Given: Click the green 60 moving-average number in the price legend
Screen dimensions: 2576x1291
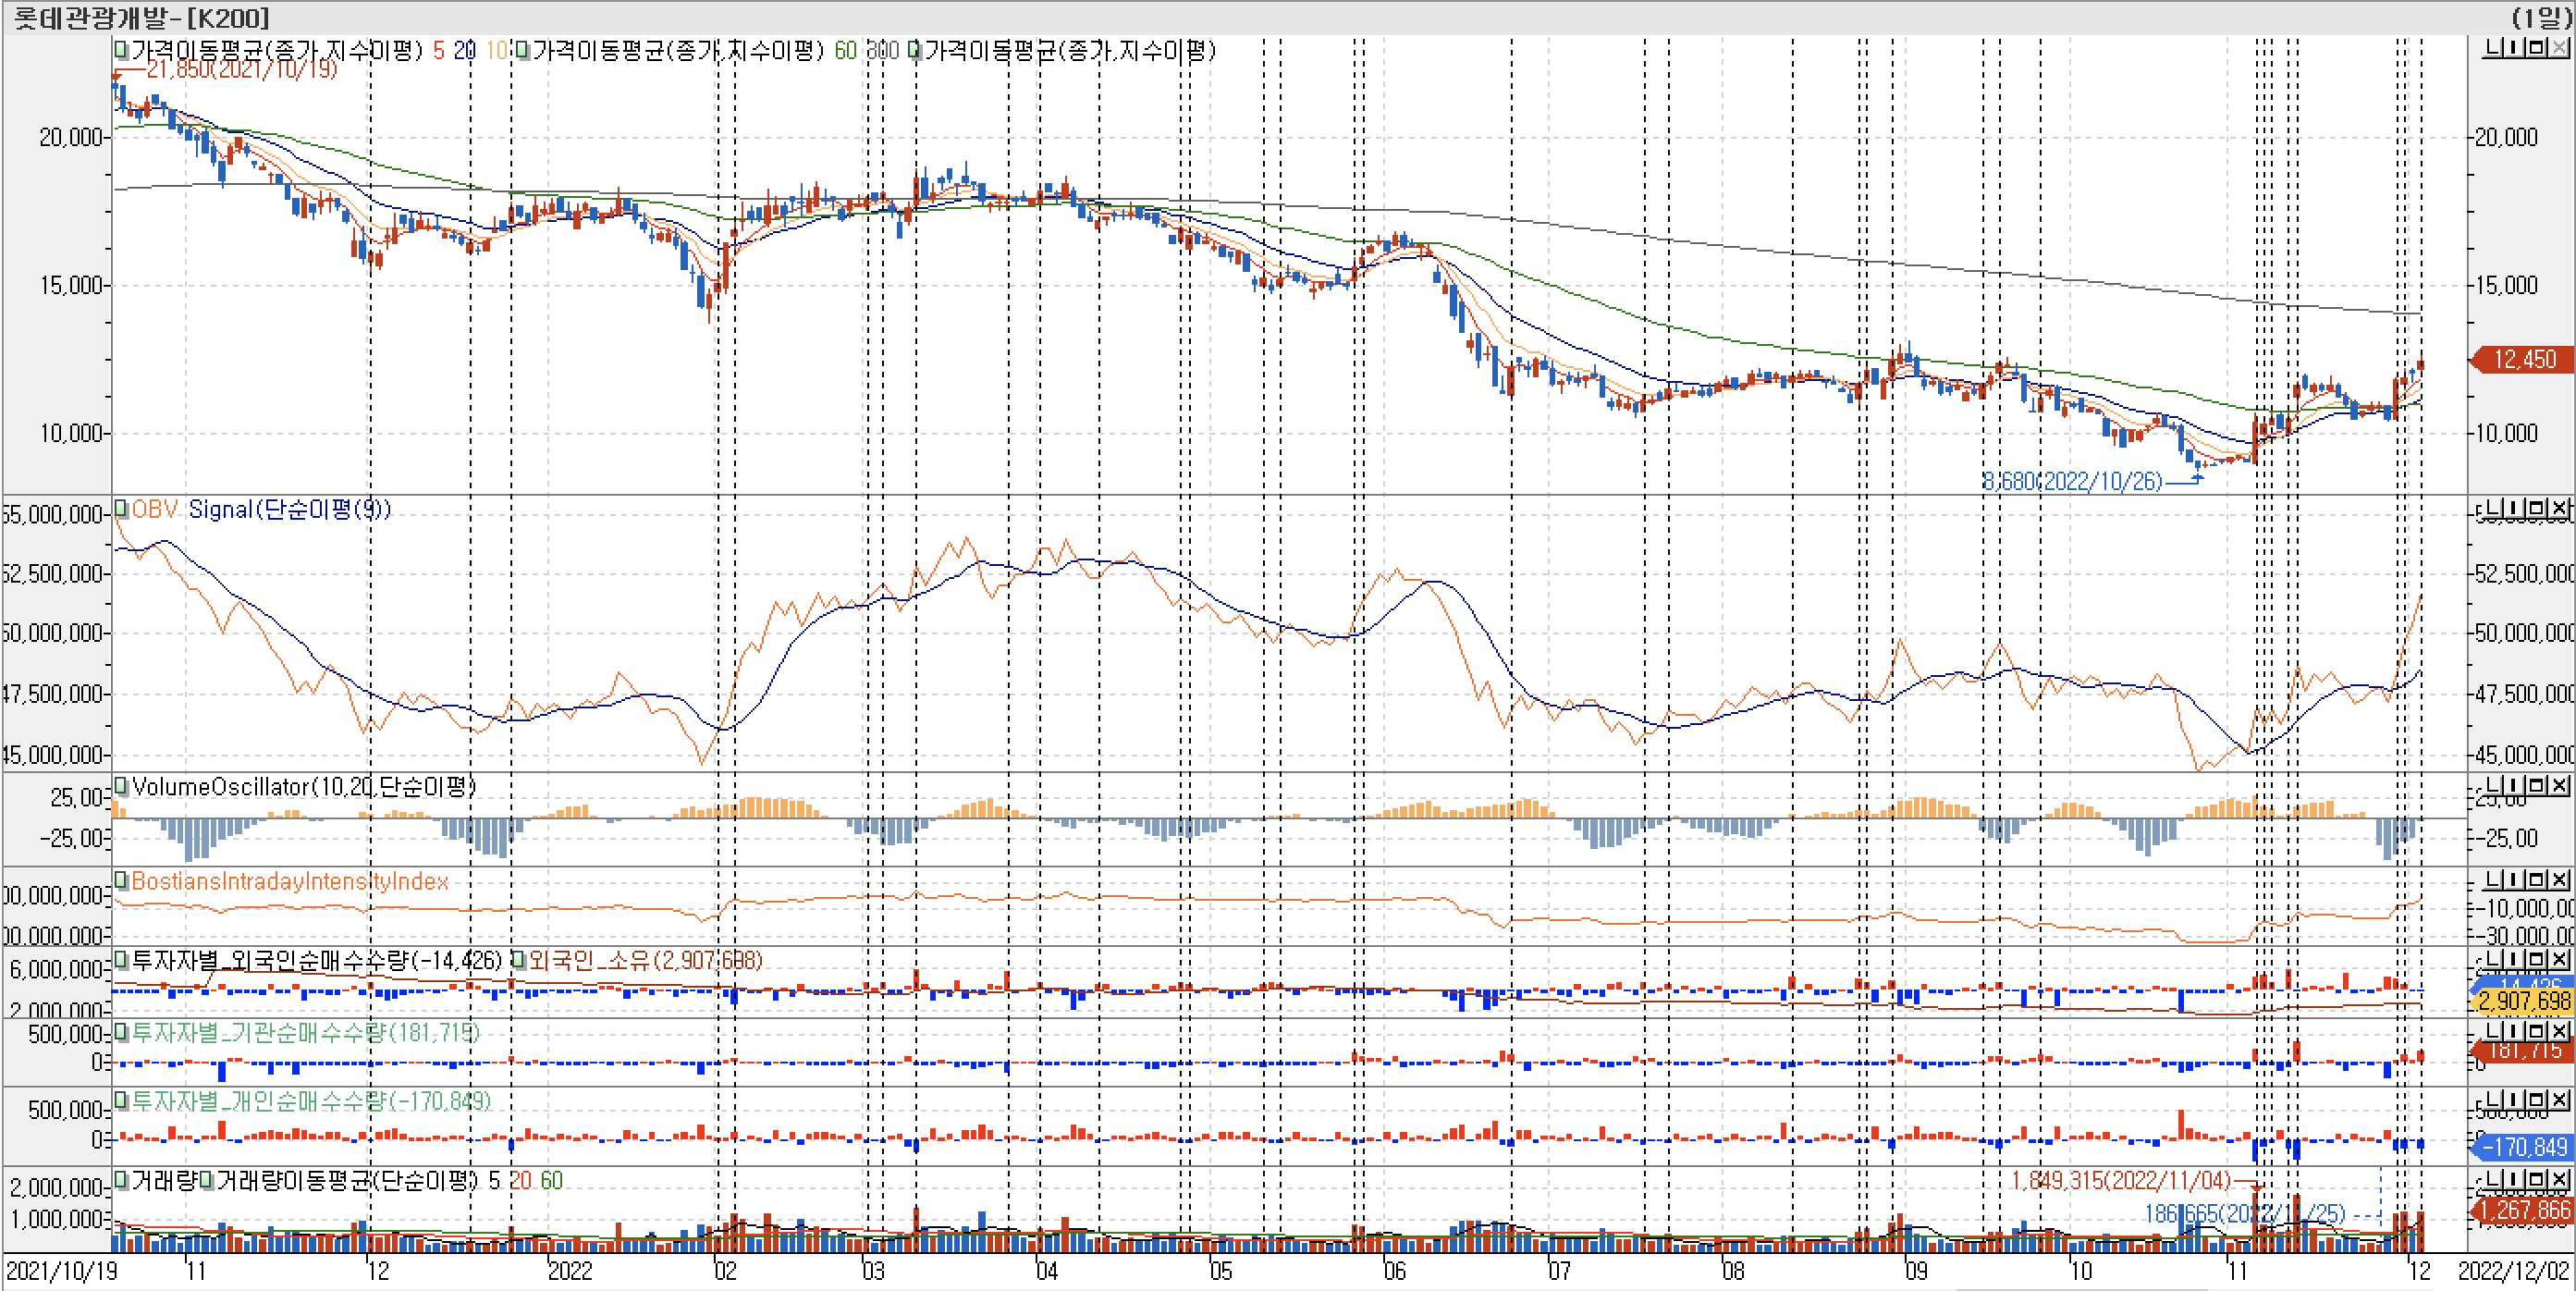Looking at the screenshot, I should pyautogui.click(x=845, y=50).
